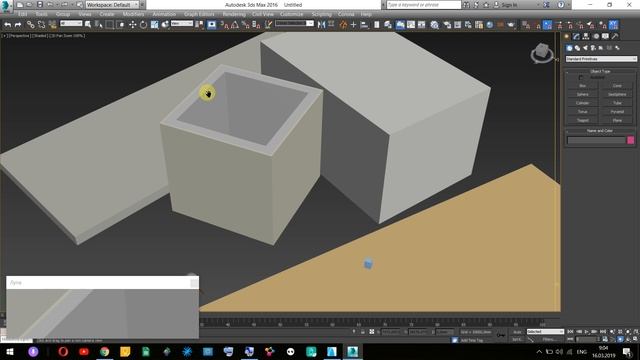Switch to Display tab in command panel
The image size is (640, 360).
point(605,36)
